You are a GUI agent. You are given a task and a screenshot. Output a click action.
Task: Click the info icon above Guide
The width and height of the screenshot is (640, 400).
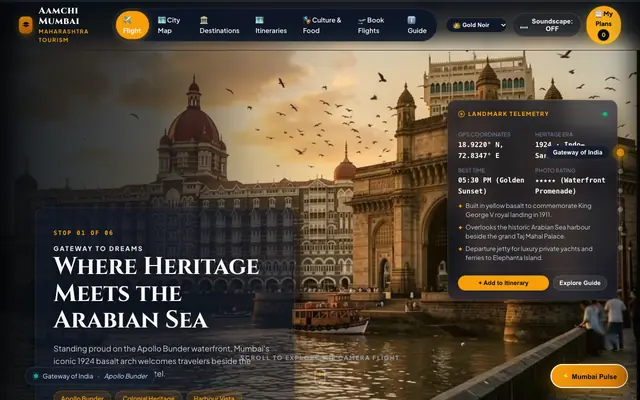(x=411, y=20)
